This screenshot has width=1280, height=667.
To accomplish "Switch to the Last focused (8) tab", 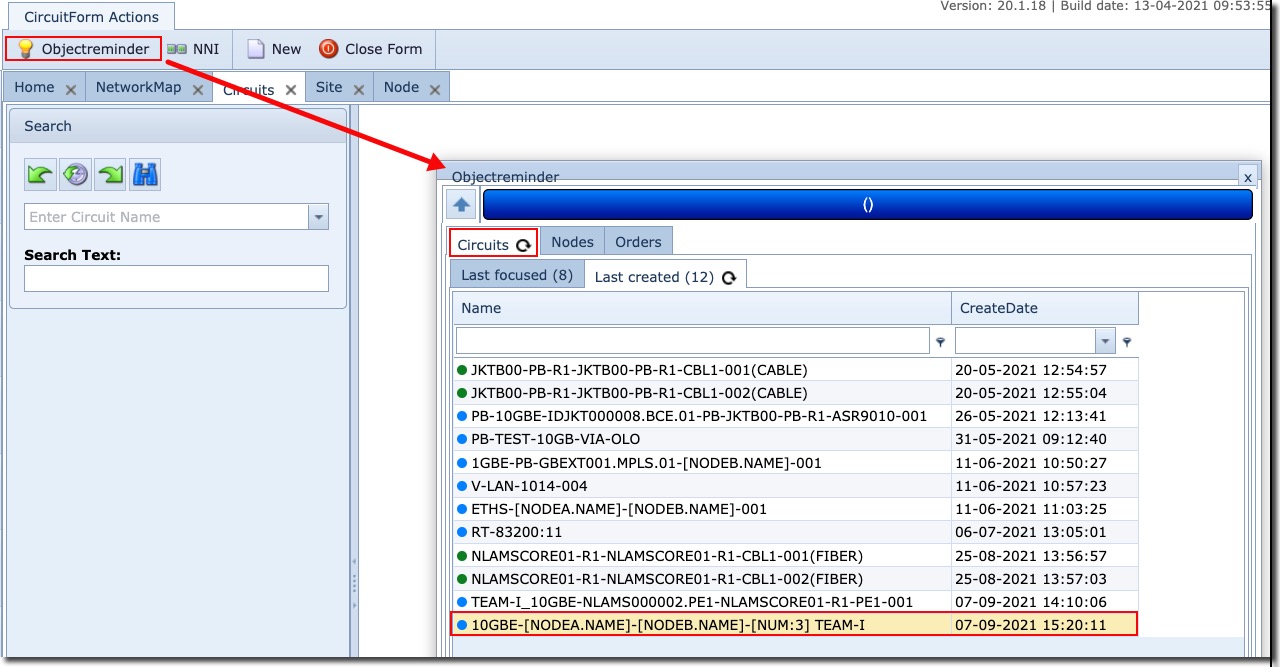I will tap(516, 275).
